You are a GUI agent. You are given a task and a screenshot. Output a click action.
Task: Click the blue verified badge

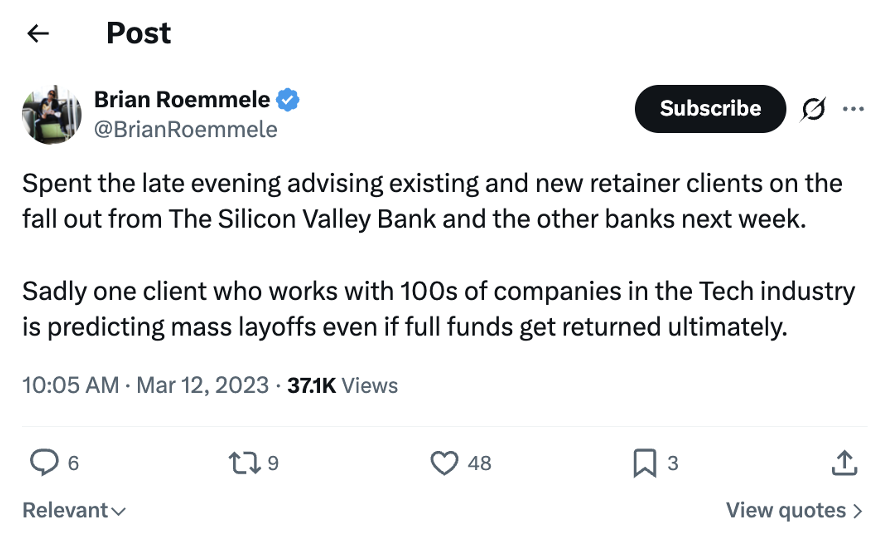(x=289, y=100)
